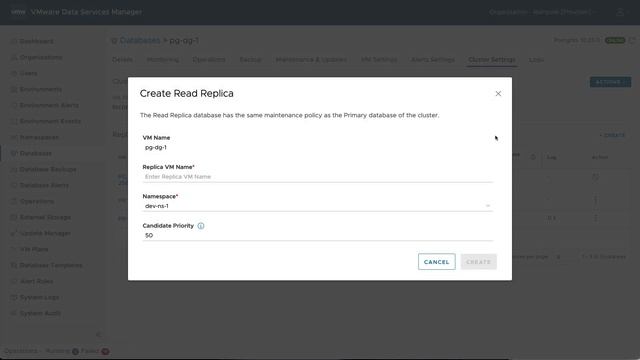Open Dashboard in the sidebar
This screenshot has width=640, height=360.
[36, 41]
